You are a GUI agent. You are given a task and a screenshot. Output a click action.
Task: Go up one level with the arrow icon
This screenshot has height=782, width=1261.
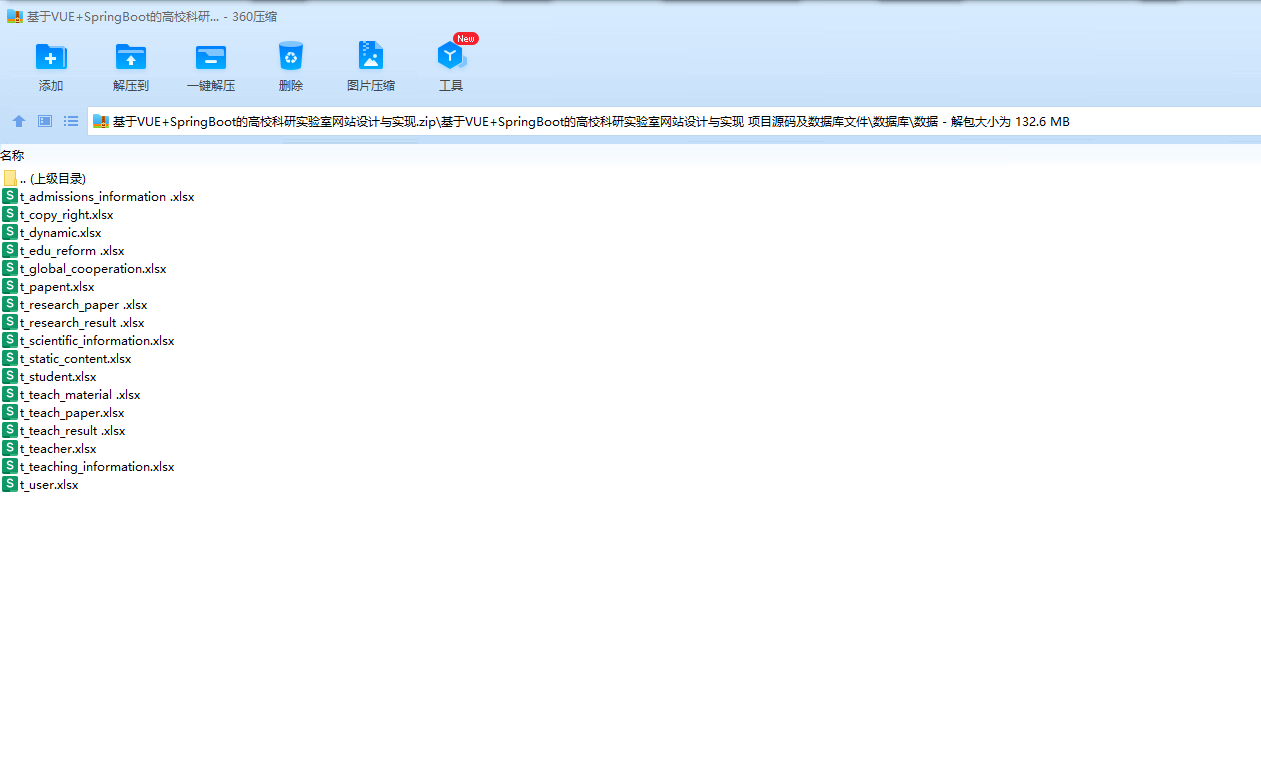point(19,121)
